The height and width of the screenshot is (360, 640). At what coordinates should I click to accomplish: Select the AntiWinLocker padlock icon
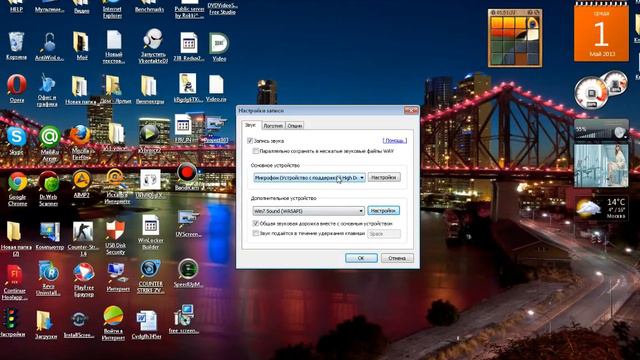click(x=49, y=47)
